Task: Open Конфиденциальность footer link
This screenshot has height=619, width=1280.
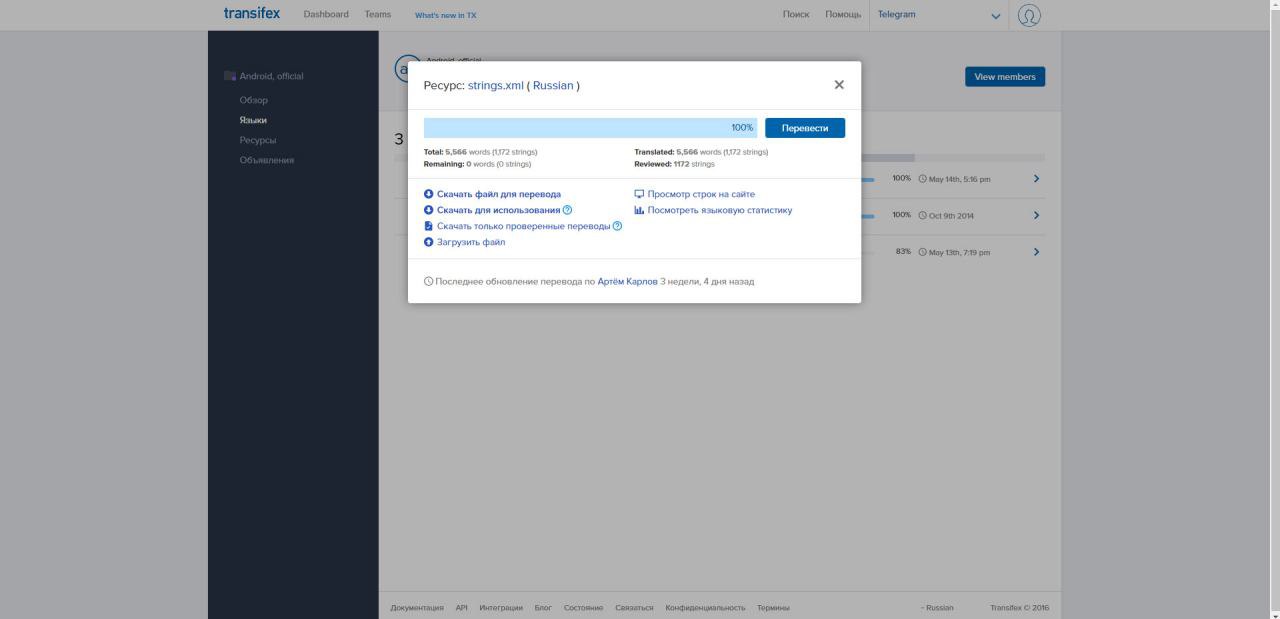Action: tap(705, 608)
